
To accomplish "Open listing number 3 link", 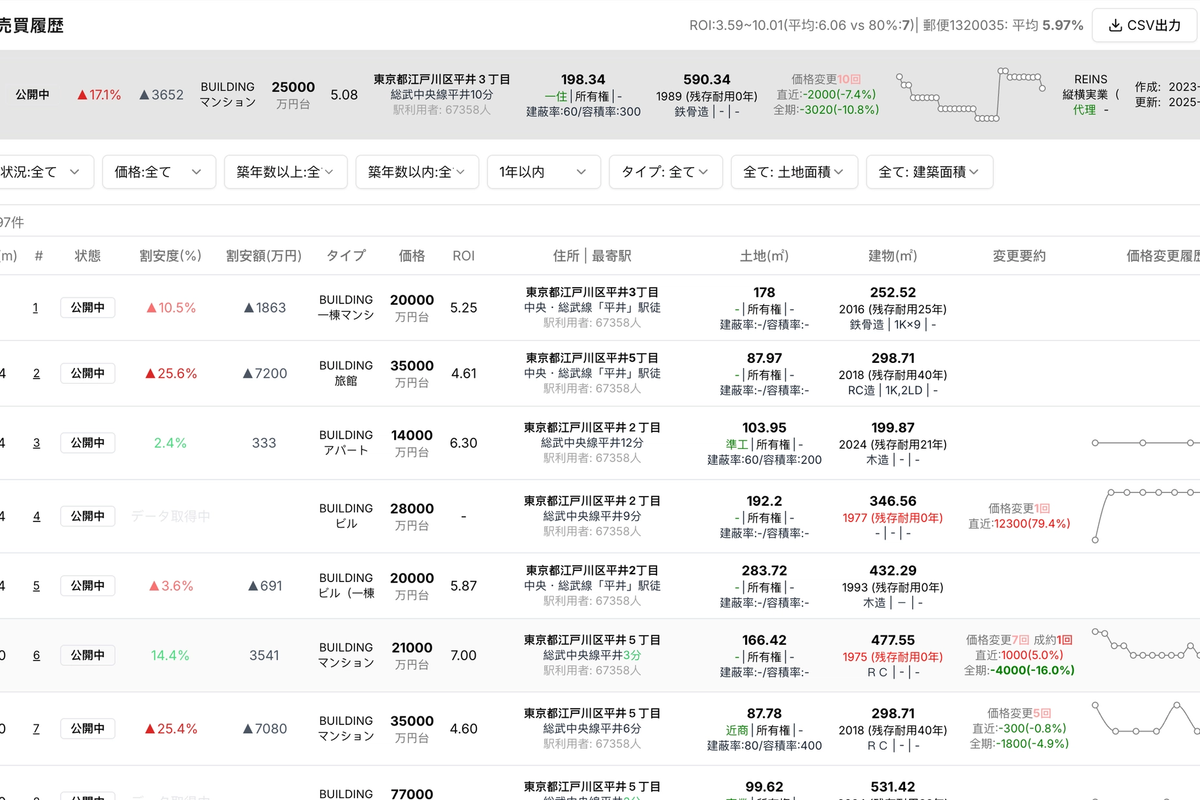I will pos(36,442).
